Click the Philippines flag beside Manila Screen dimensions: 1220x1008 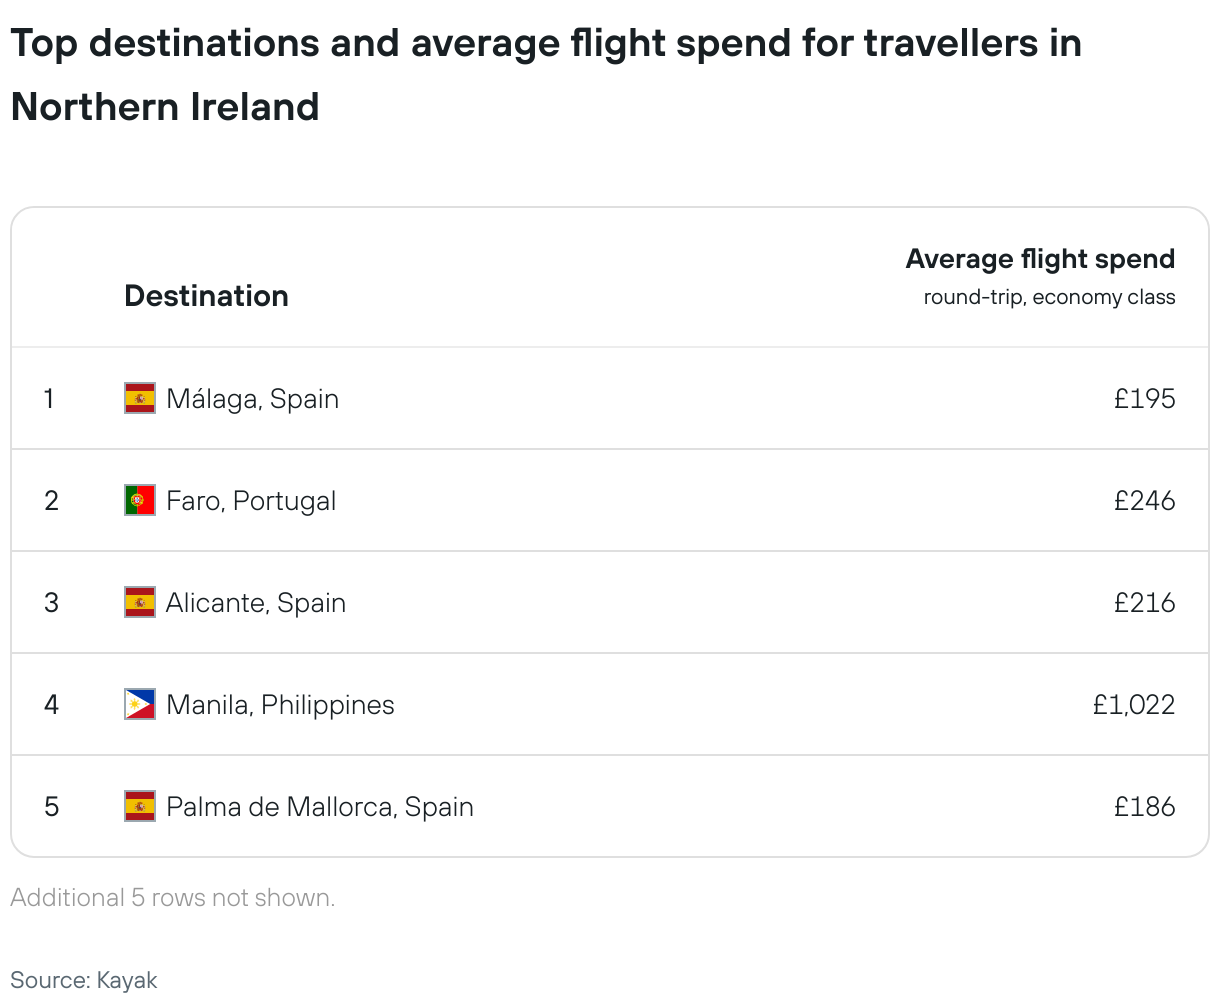point(140,704)
